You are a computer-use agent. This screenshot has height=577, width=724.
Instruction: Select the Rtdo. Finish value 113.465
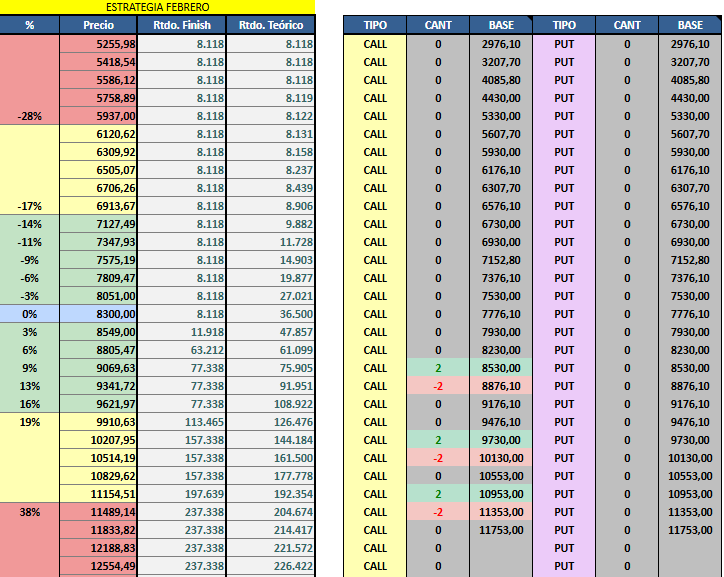tap(181, 422)
